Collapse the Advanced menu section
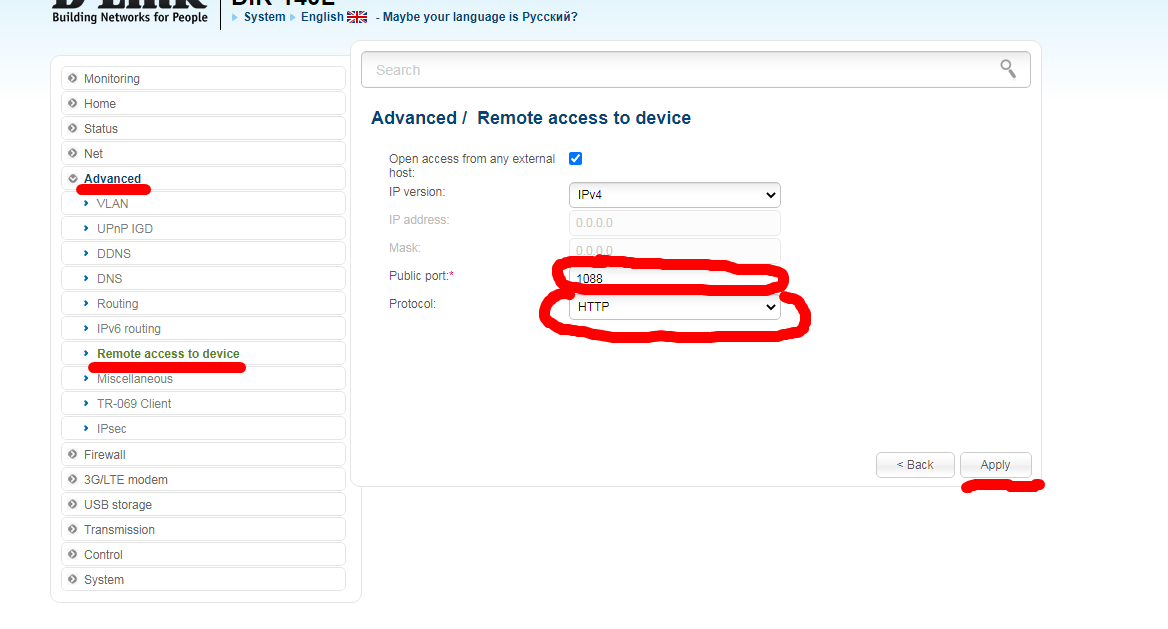The width and height of the screenshot is (1168, 629). (x=203, y=179)
